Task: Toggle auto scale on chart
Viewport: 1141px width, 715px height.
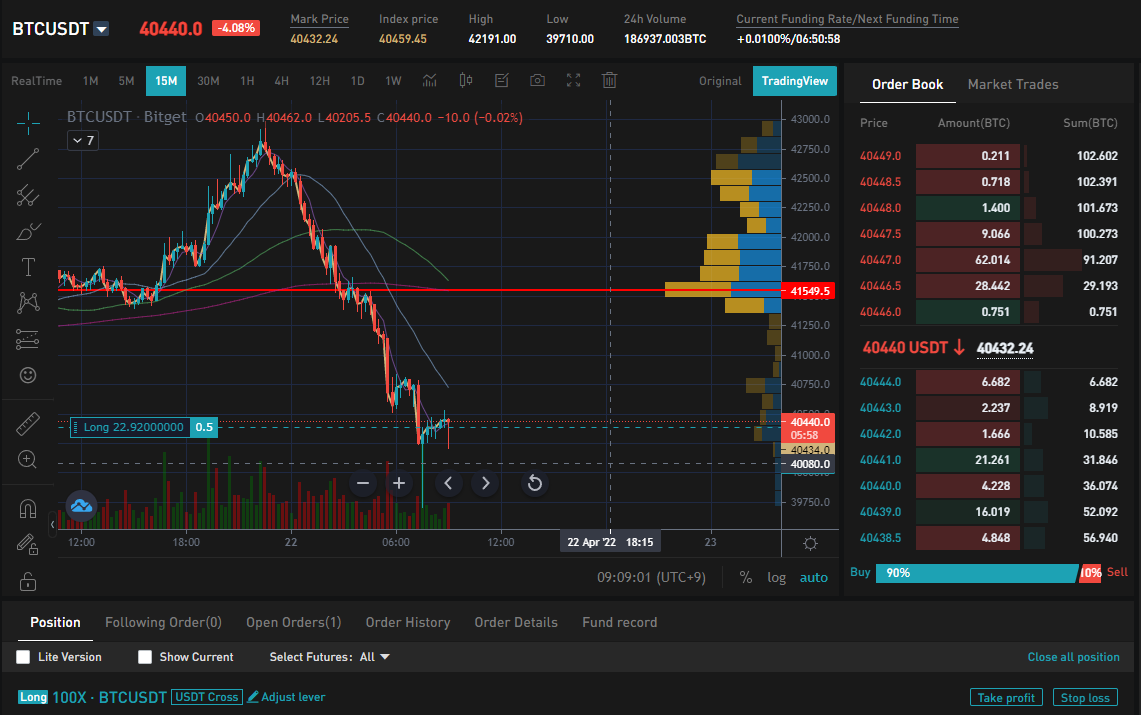Action: point(814,578)
